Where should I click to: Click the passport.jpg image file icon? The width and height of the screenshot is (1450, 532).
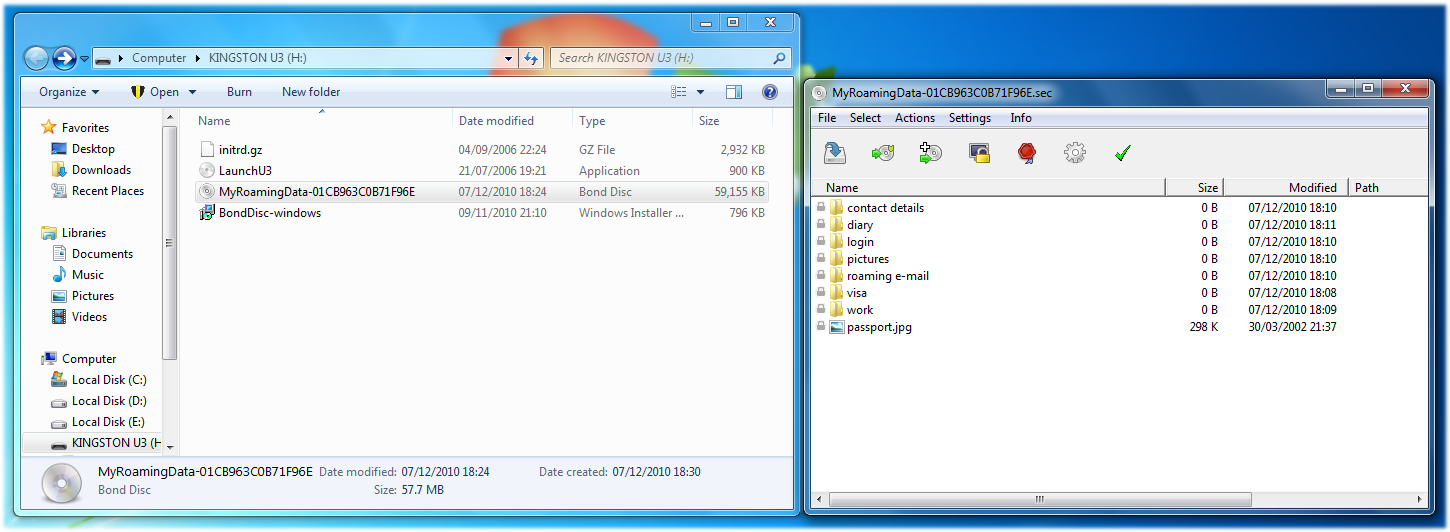pos(837,327)
